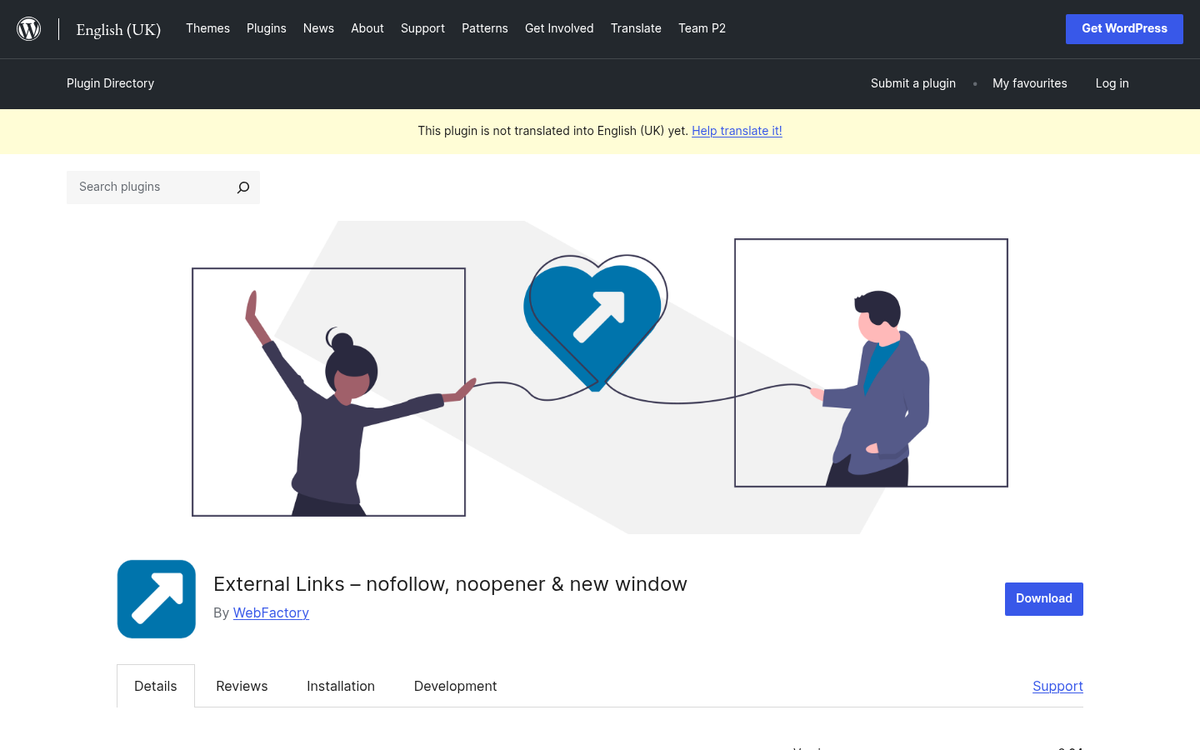
Task: Click the English (UK) locale label
Action: 118,29
